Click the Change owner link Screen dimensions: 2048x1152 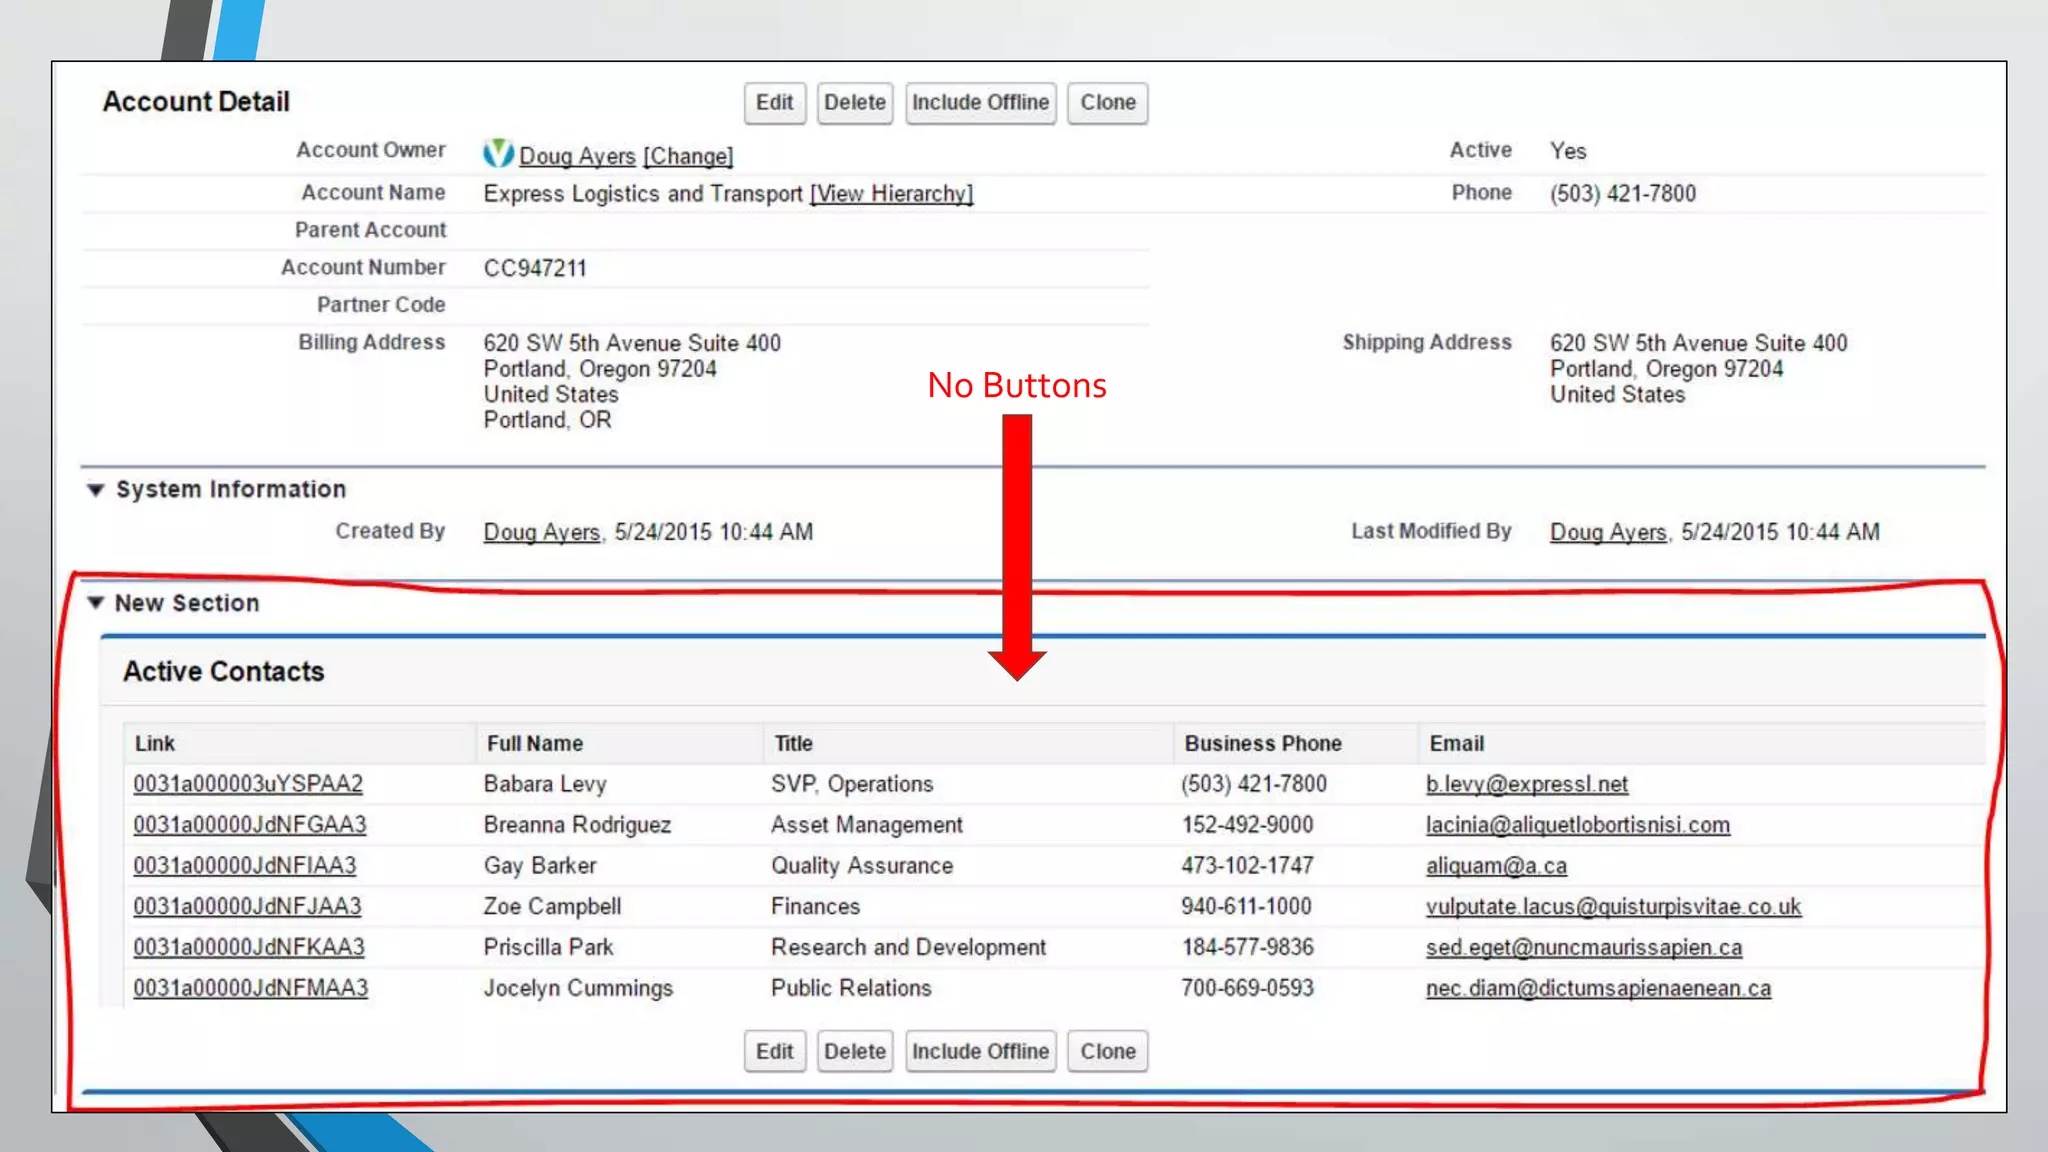click(688, 157)
